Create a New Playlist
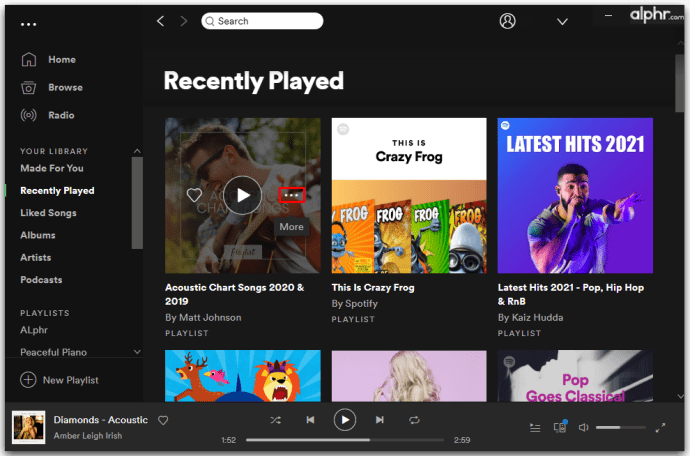 (70, 380)
